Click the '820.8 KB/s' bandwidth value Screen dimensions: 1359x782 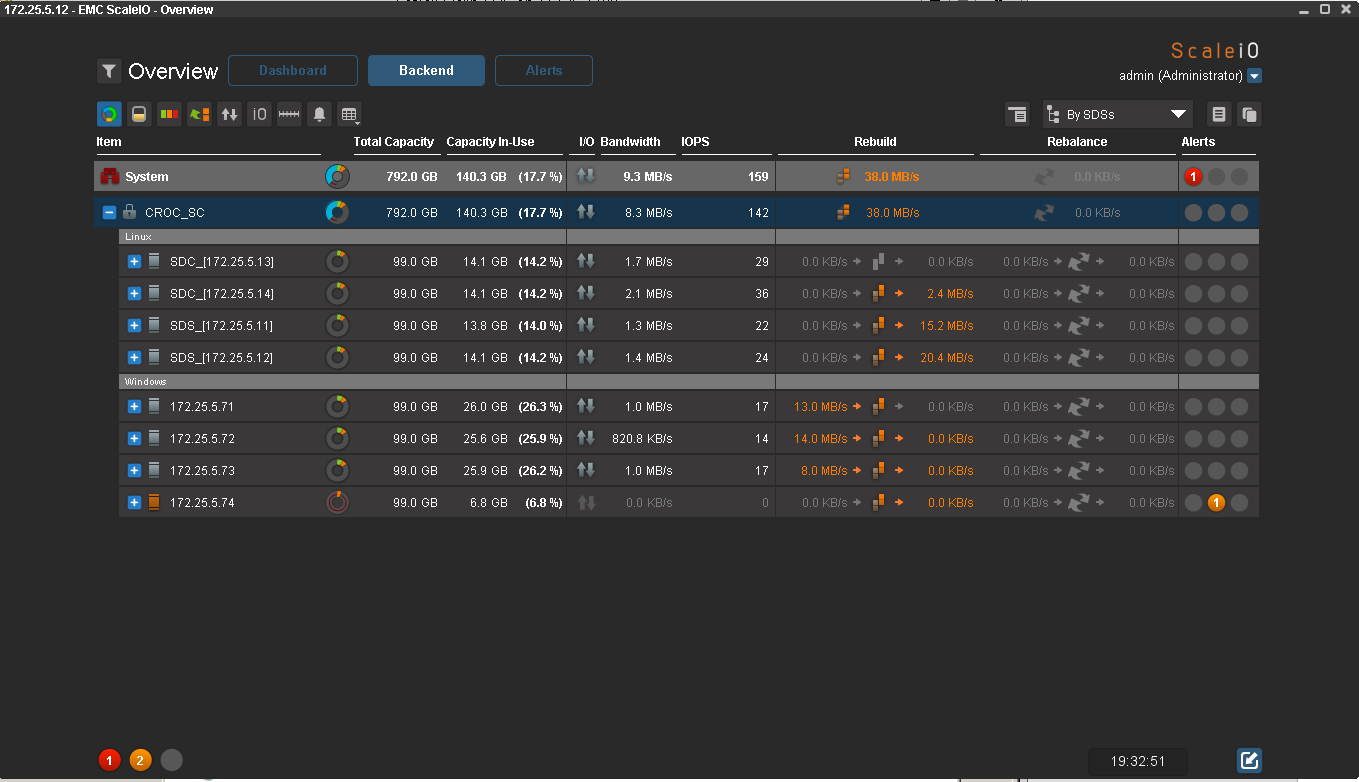(x=642, y=439)
